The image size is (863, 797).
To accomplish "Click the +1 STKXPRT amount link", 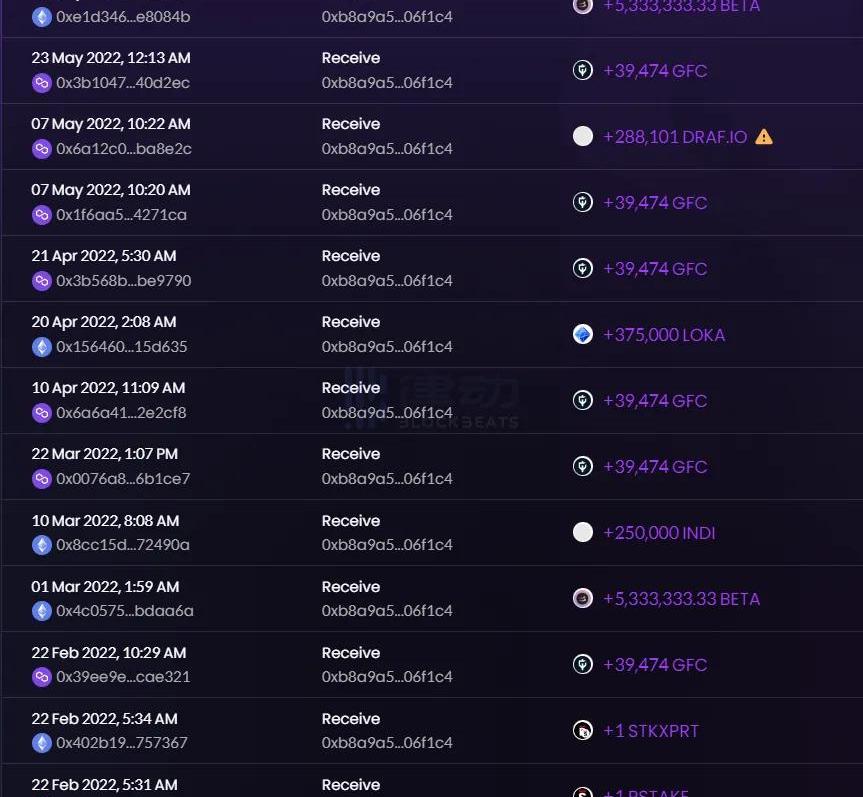I will tap(651, 731).
